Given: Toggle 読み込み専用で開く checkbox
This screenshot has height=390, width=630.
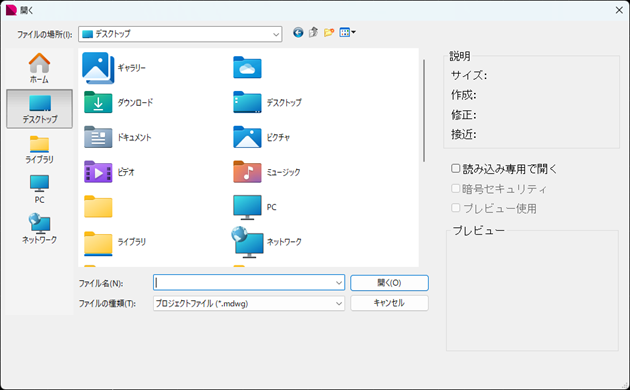Looking at the screenshot, I should click(x=455, y=169).
